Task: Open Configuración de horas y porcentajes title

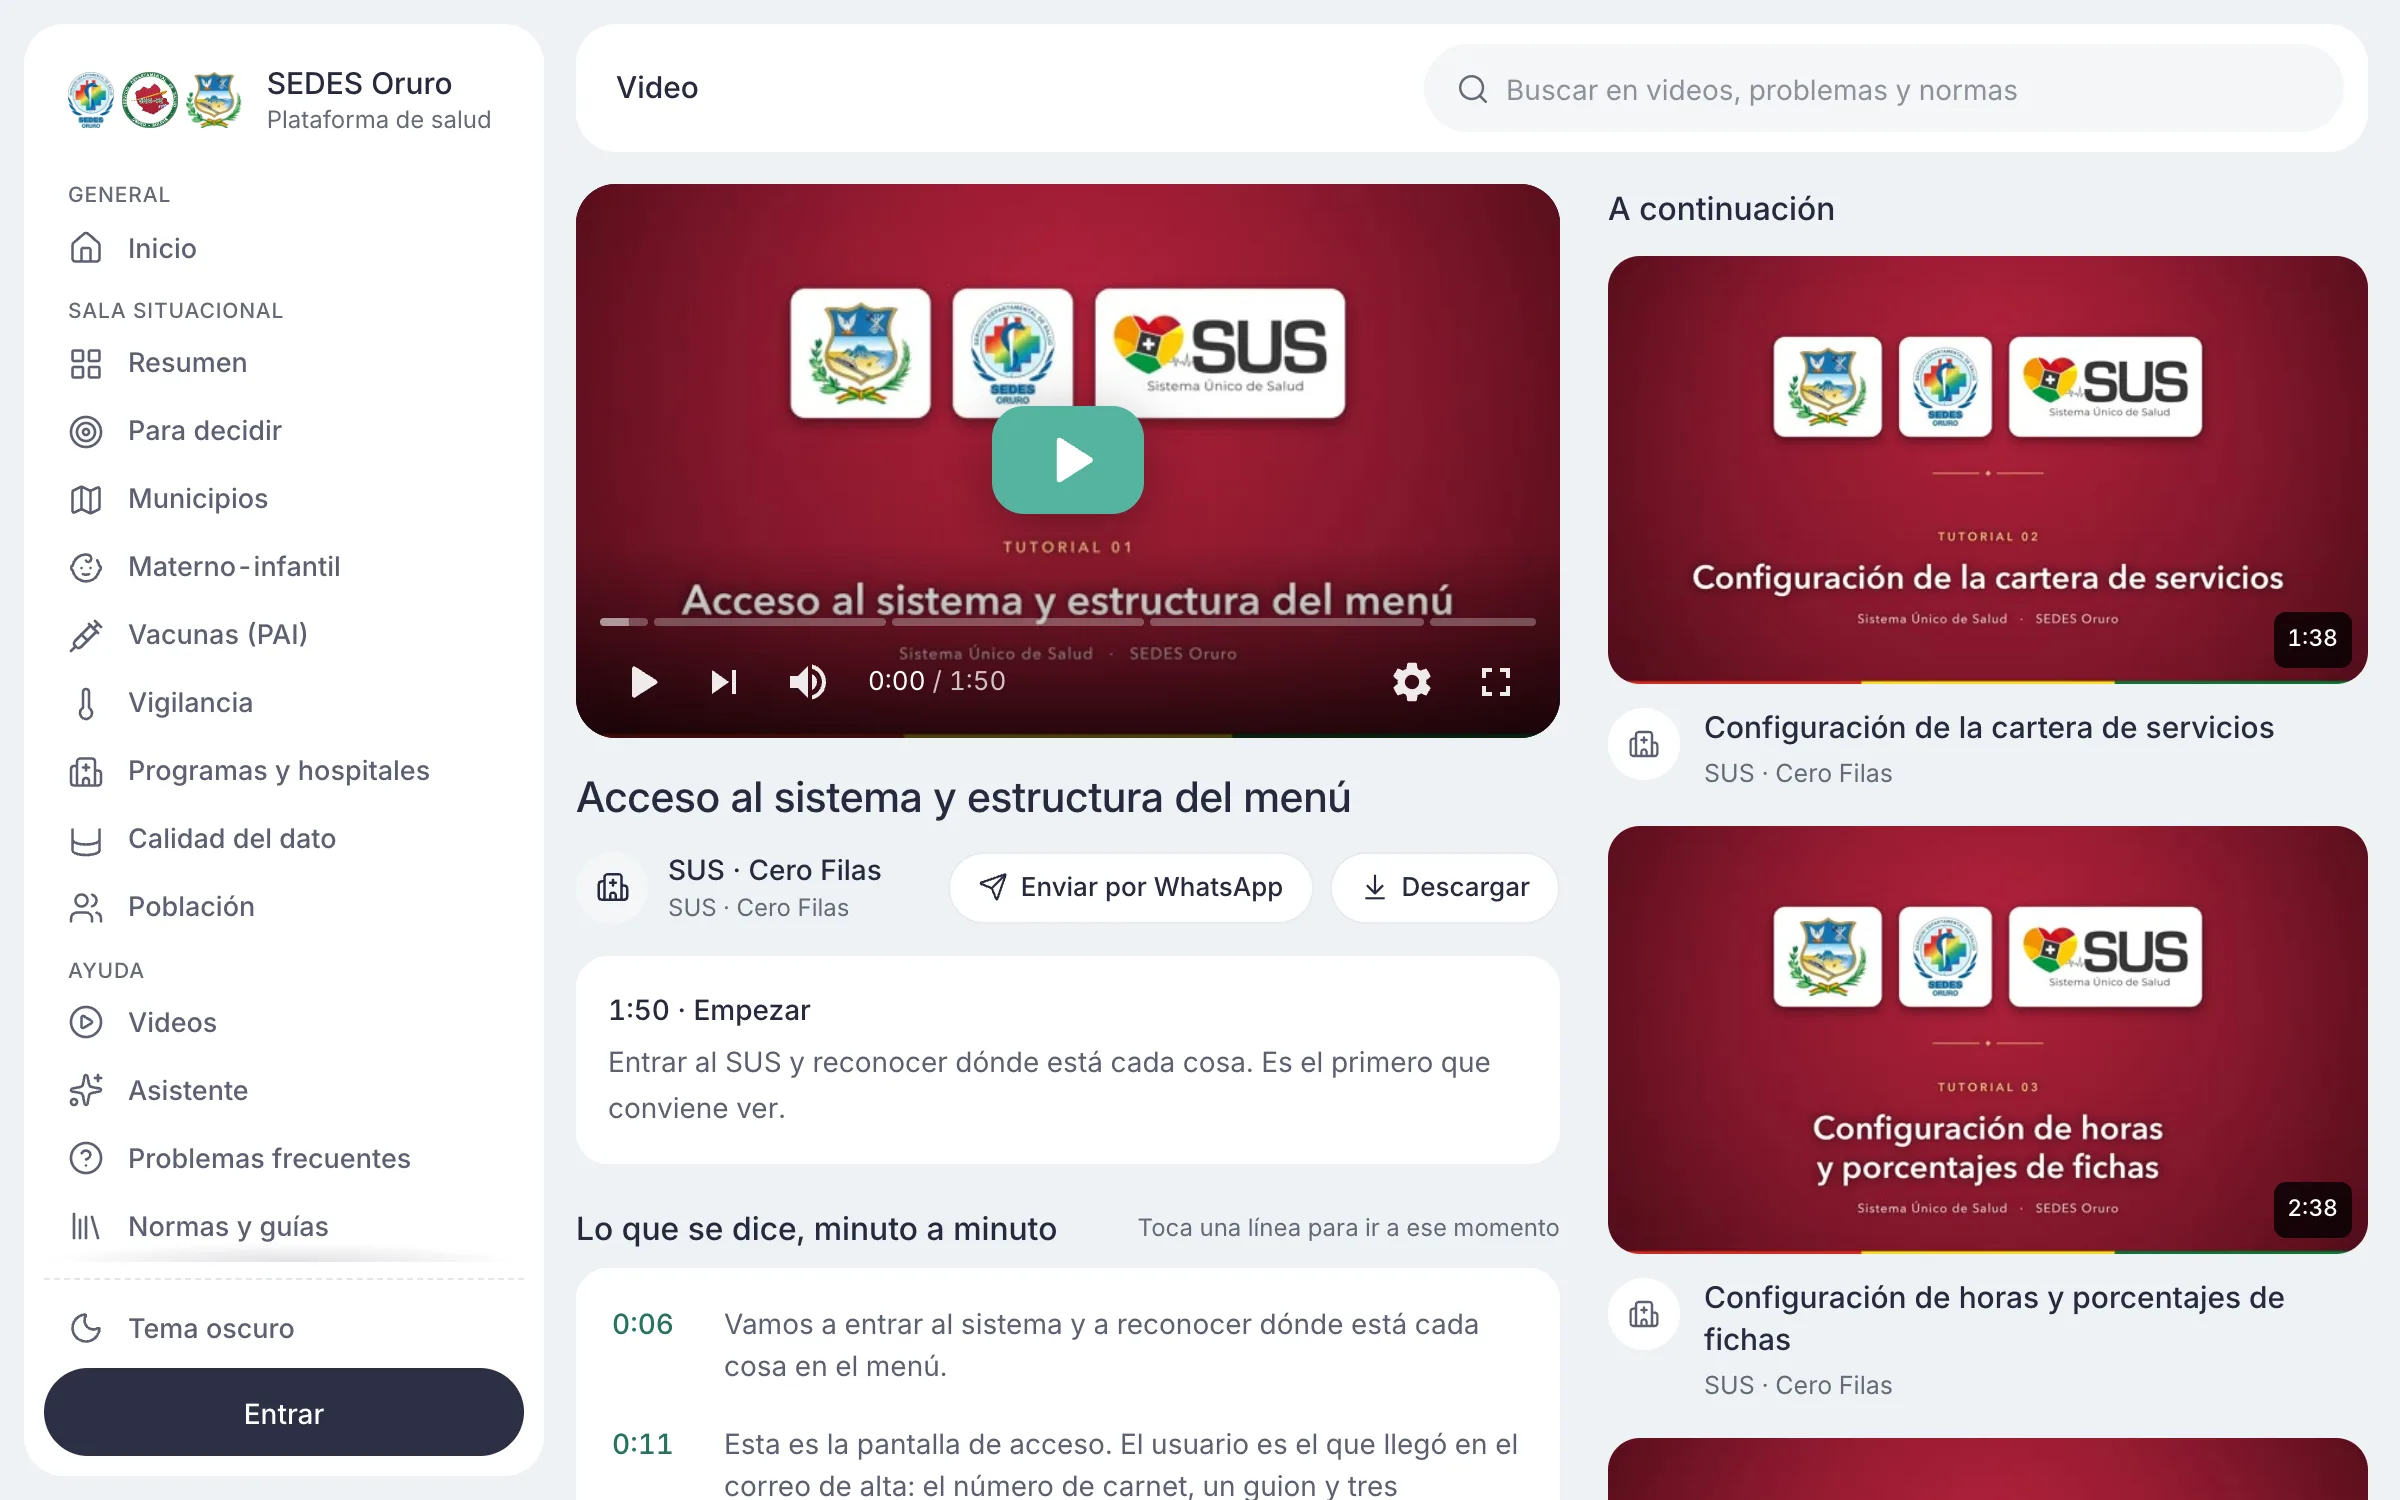Action: [x=1994, y=1318]
